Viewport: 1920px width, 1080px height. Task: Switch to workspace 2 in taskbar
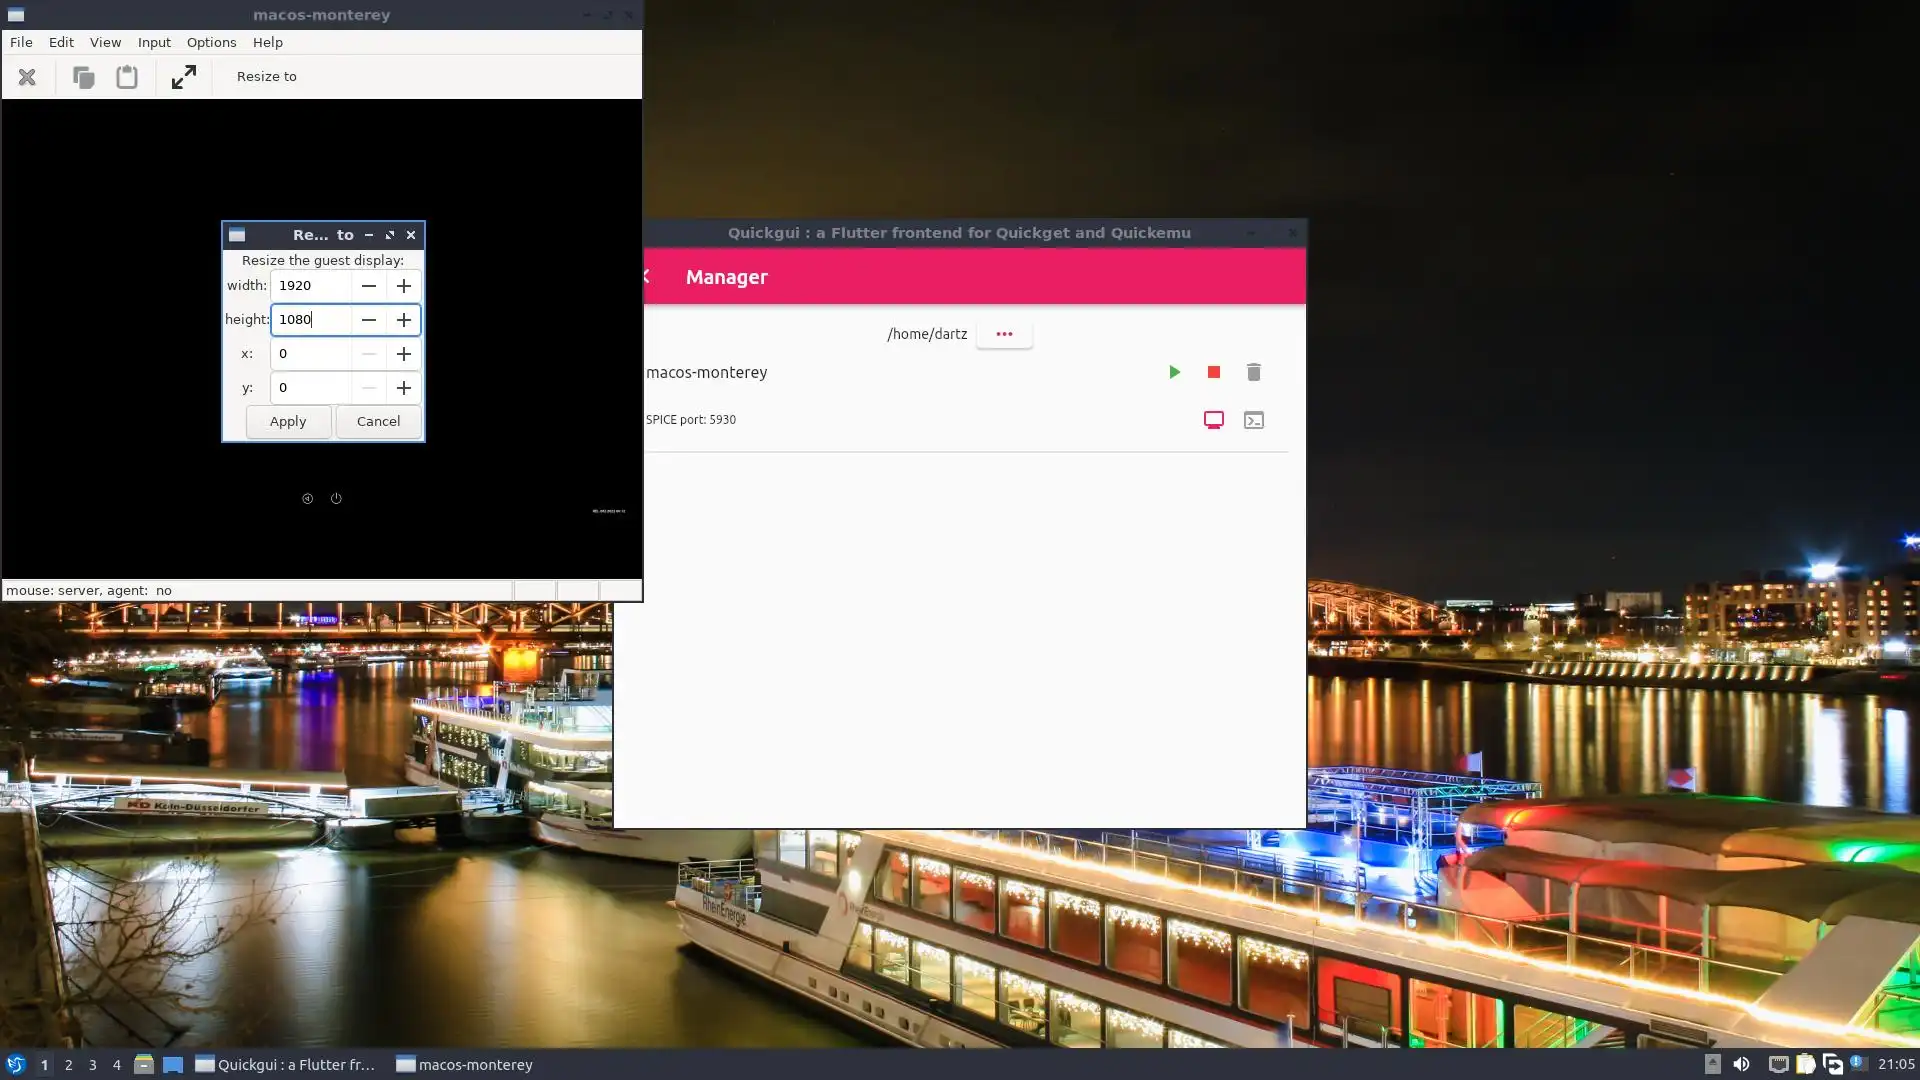click(x=68, y=1064)
